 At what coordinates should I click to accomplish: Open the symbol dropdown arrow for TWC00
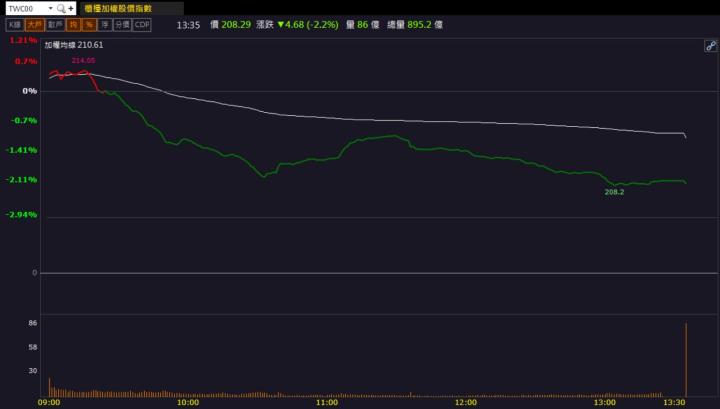[50, 9]
